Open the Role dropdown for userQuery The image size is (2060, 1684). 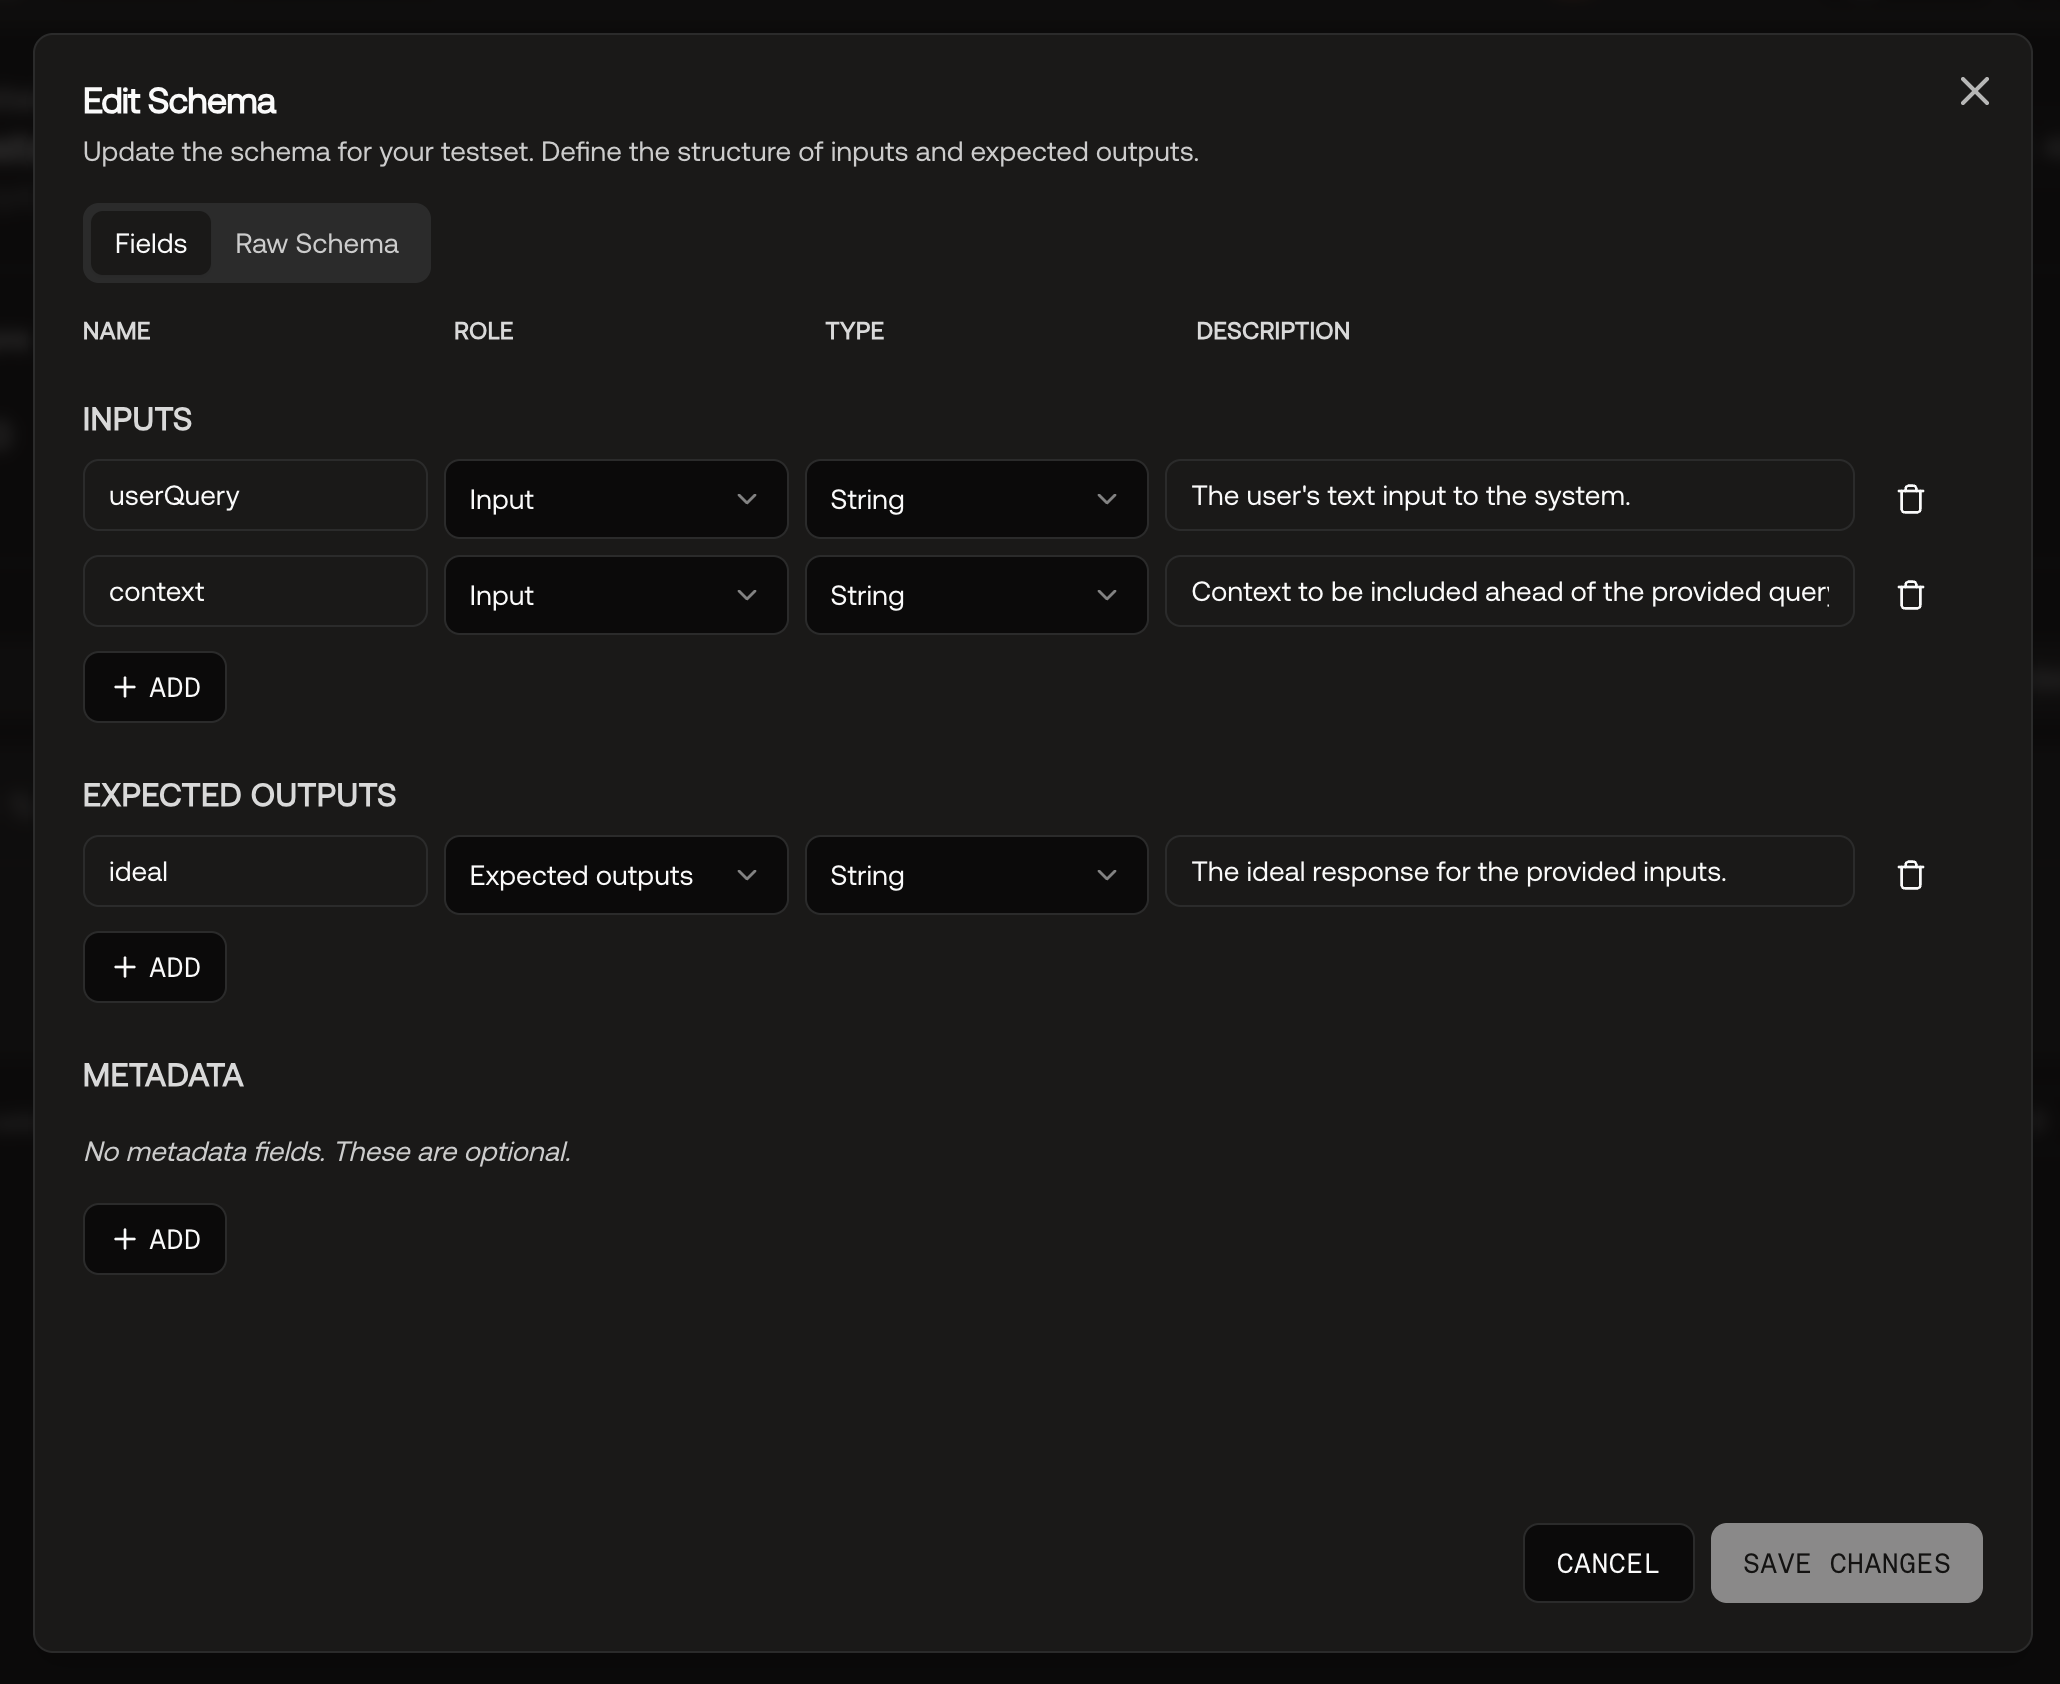point(616,499)
